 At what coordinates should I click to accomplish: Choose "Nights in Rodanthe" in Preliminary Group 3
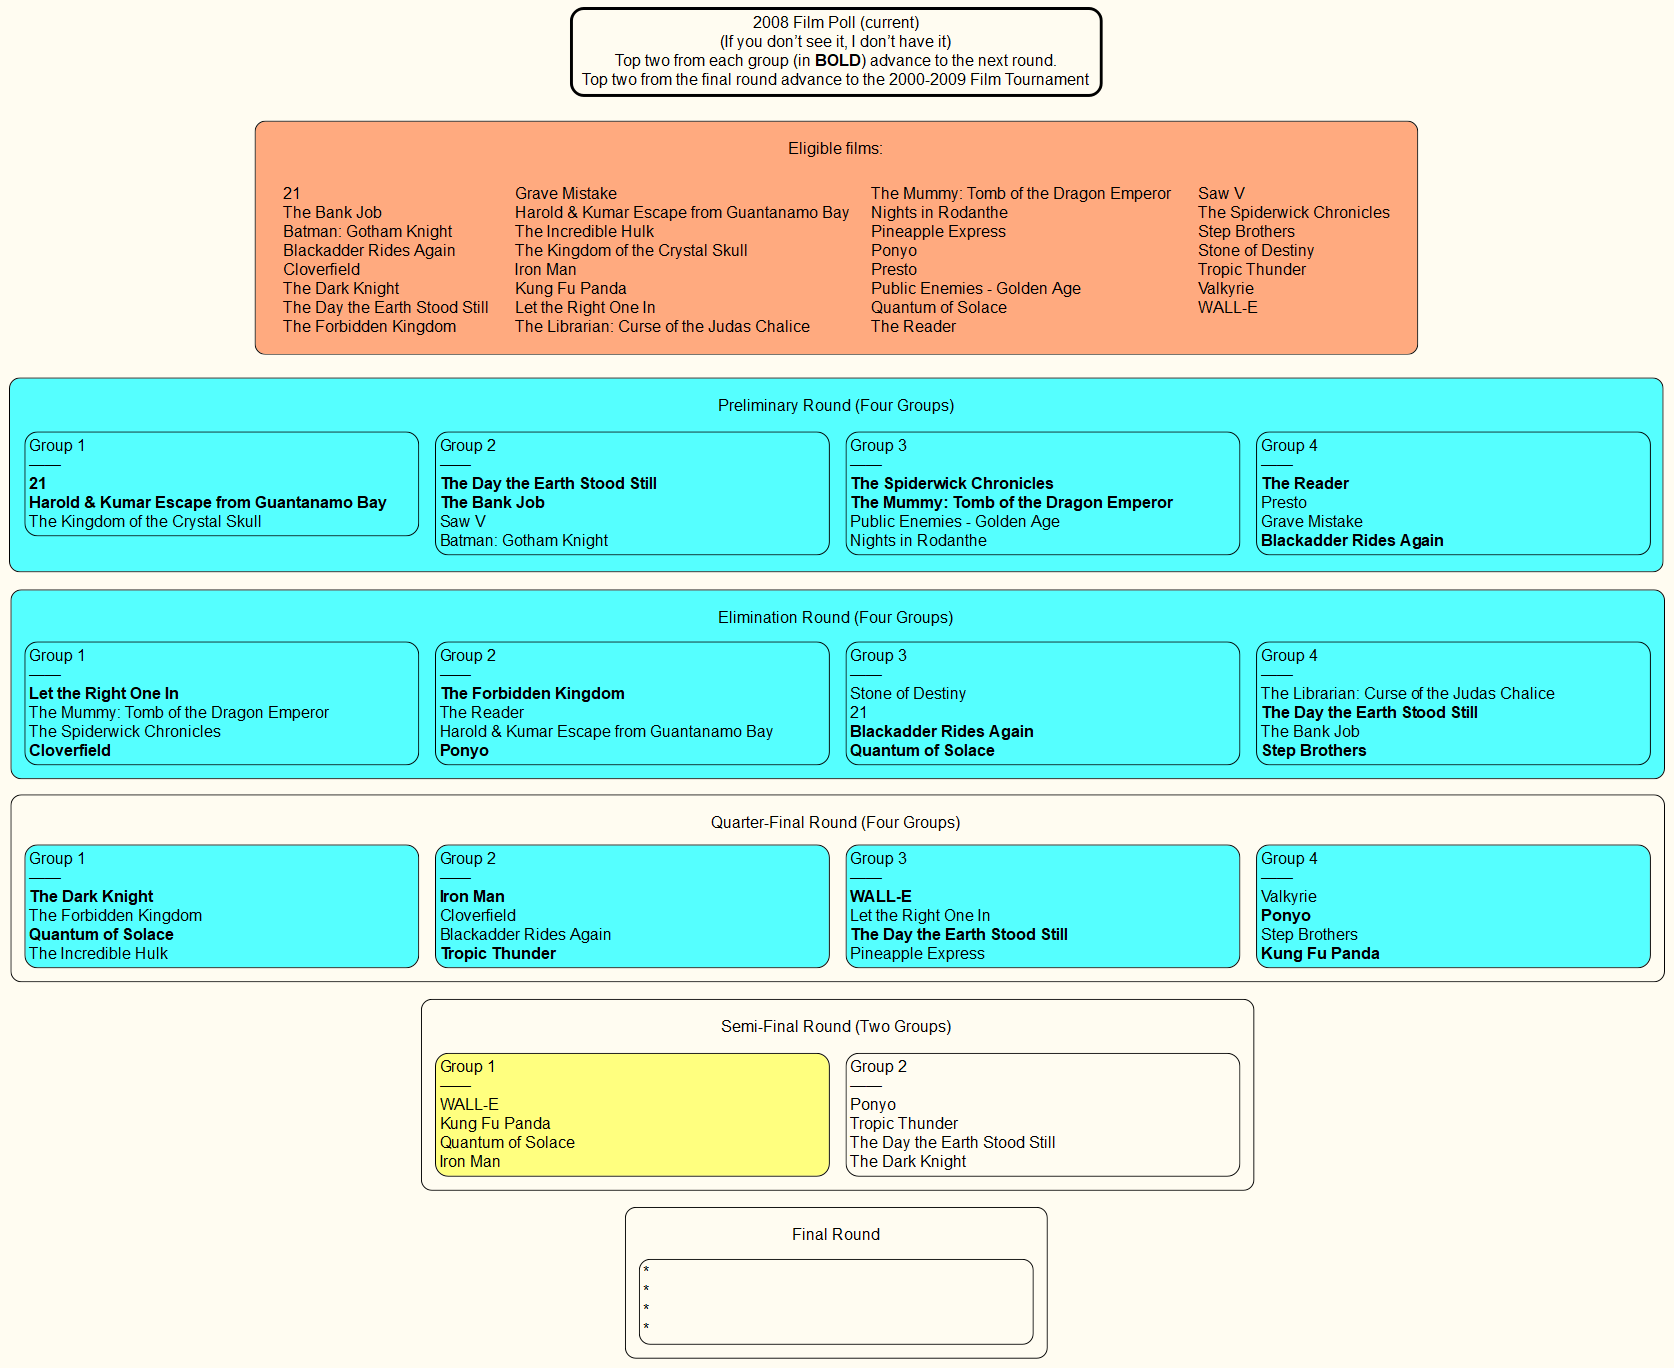[x=917, y=541]
